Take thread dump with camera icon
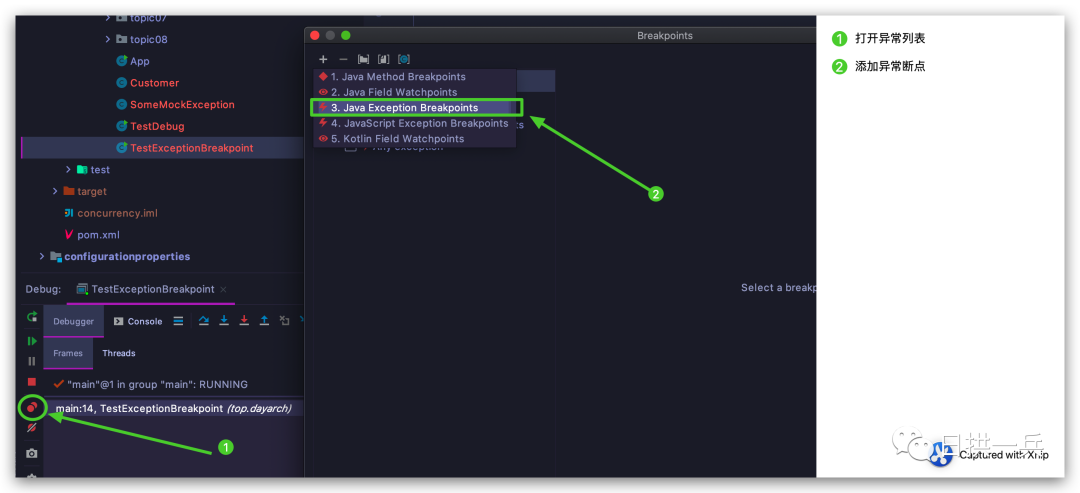 pos(32,453)
